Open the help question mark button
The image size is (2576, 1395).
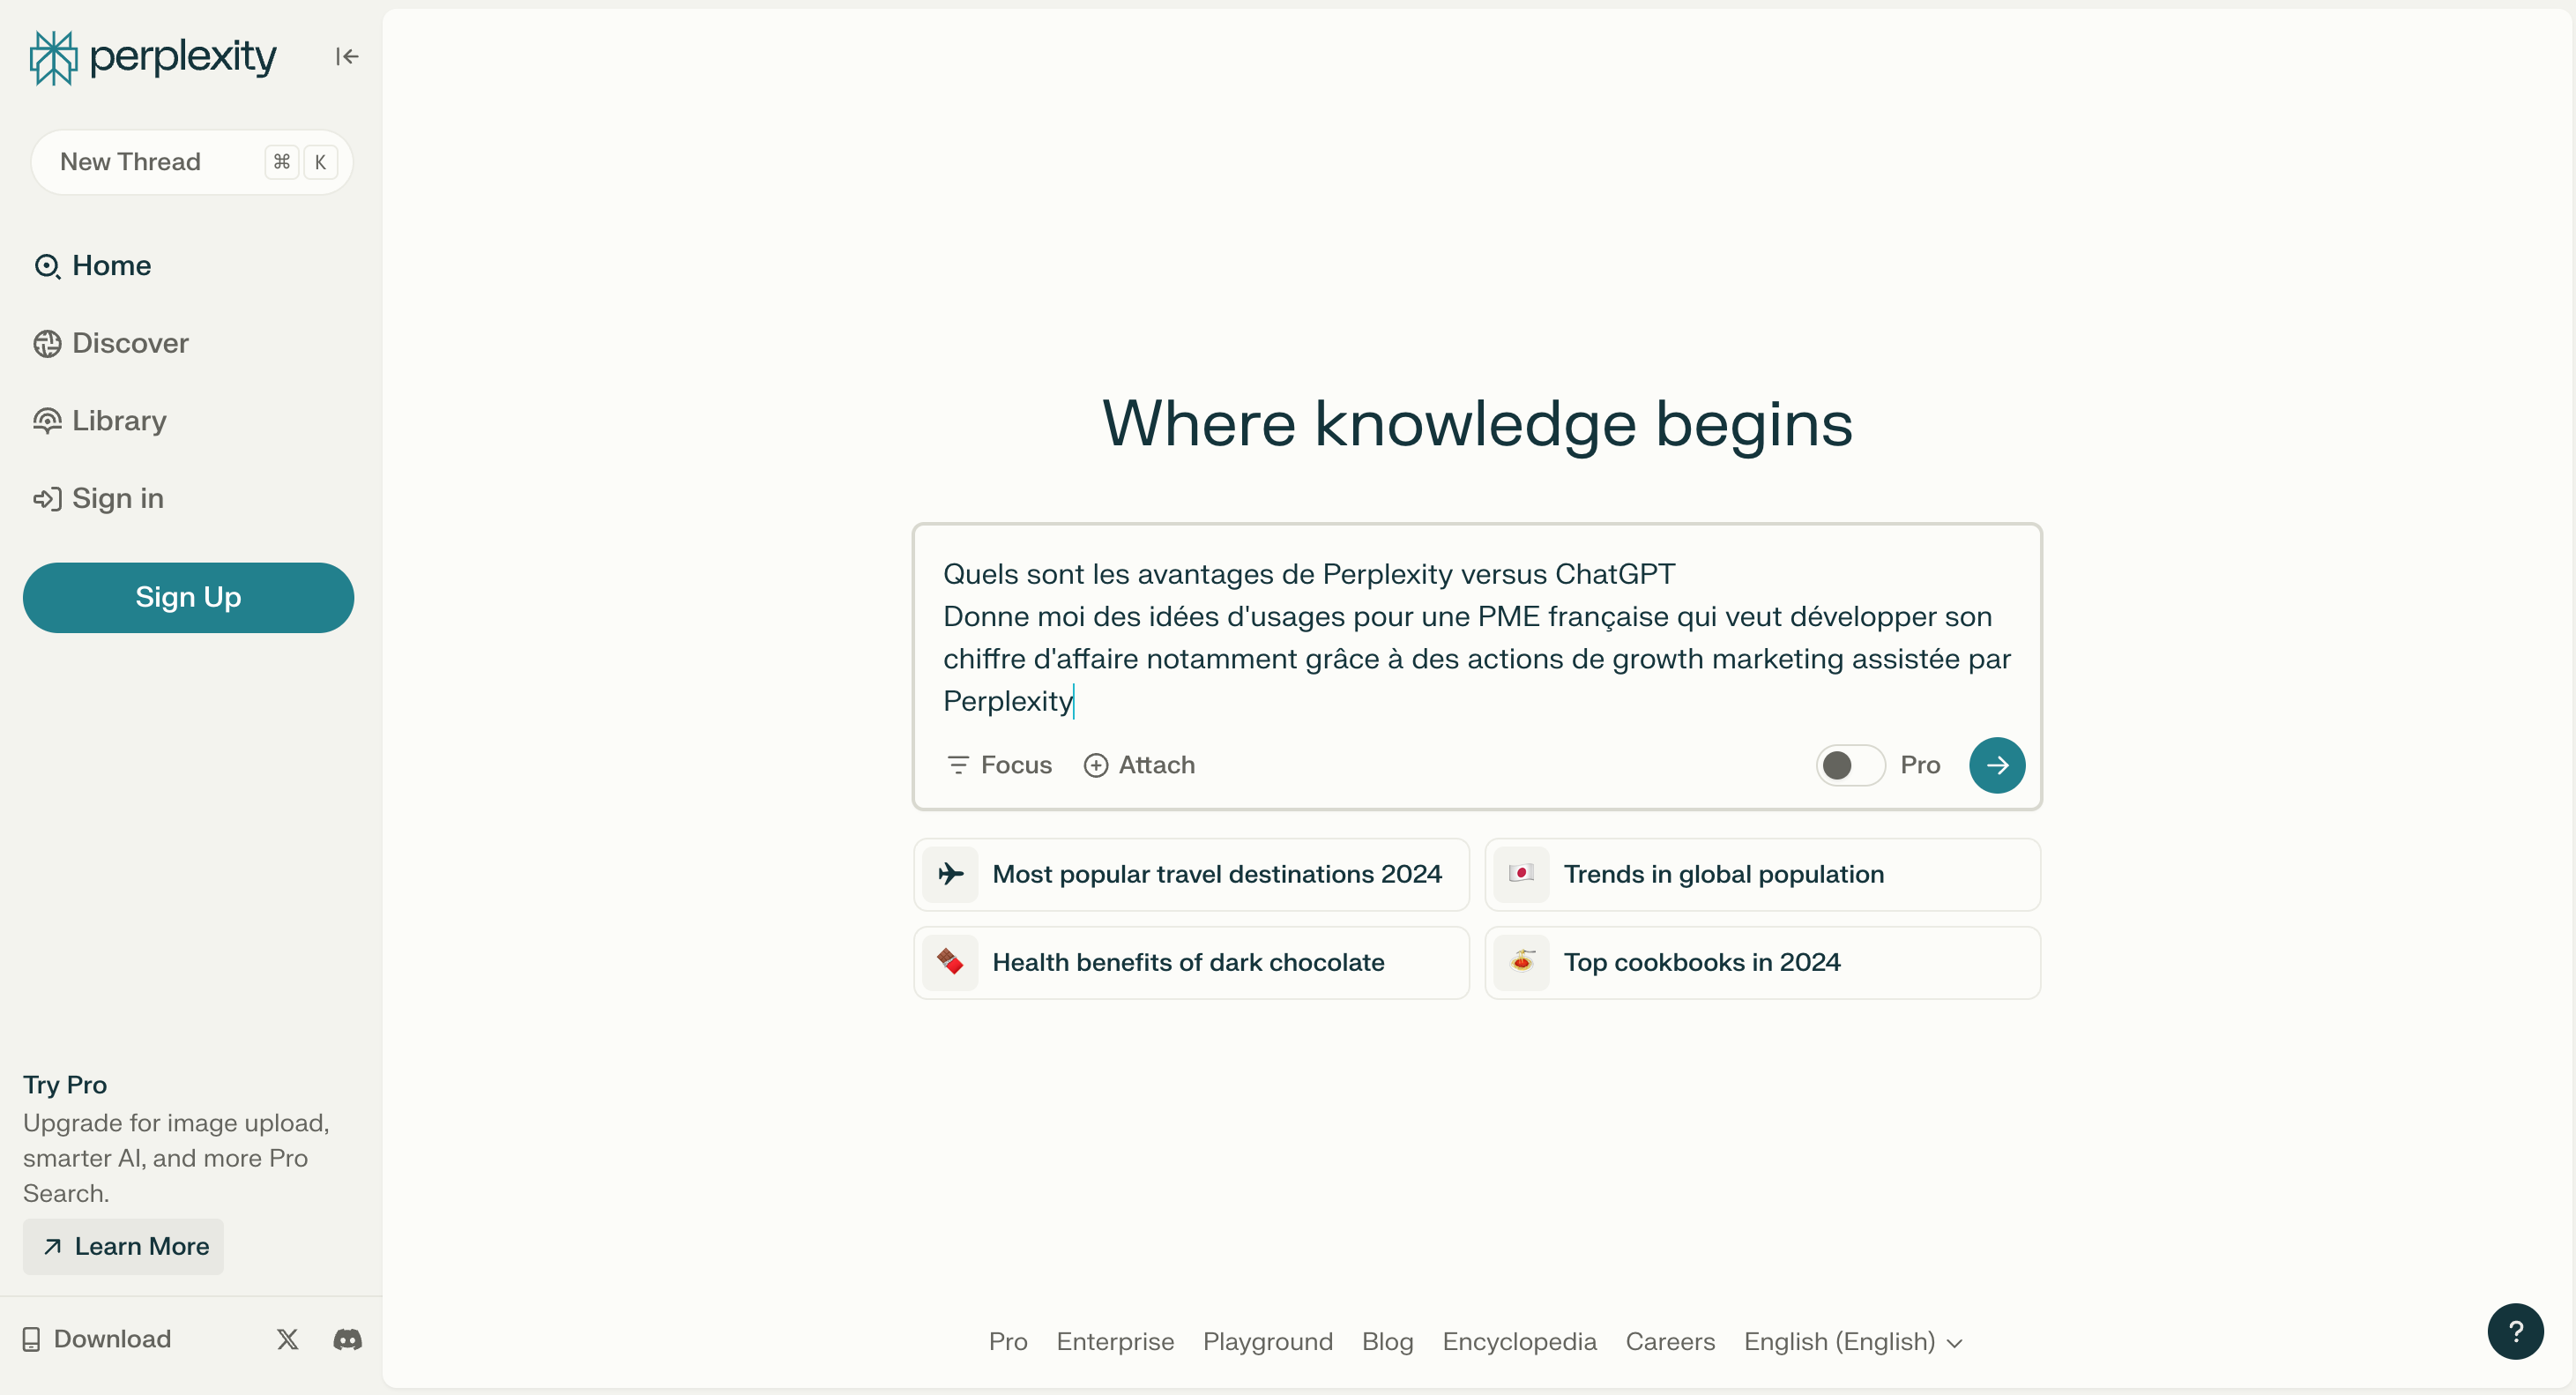[x=2515, y=1331]
